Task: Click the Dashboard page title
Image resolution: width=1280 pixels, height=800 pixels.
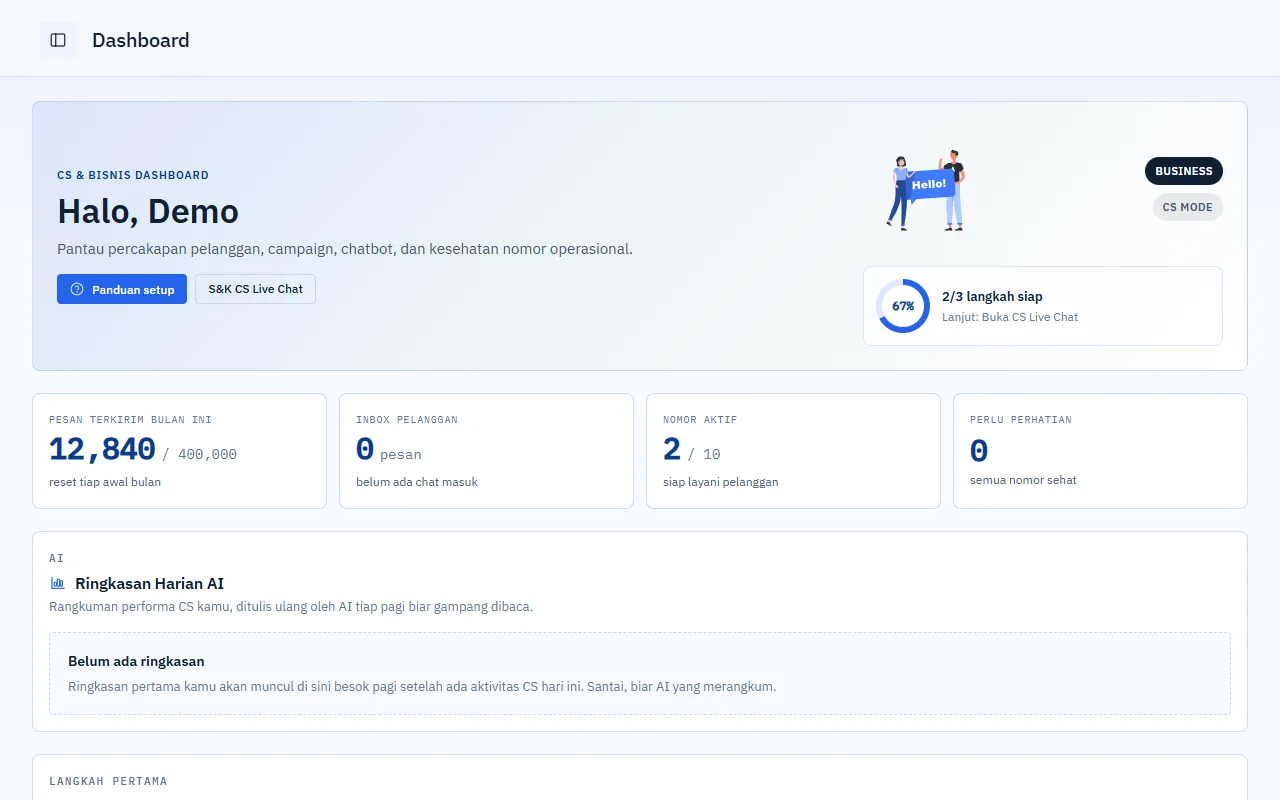Action: pyautogui.click(x=141, y=40)
